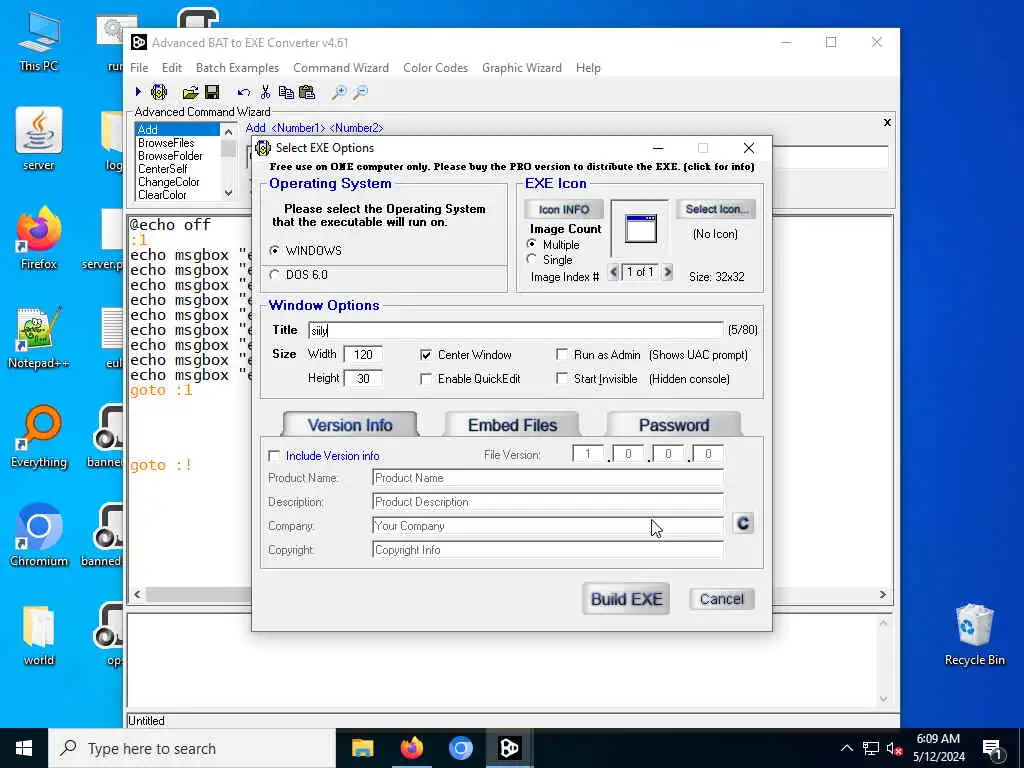Zoom in with the magnifier plus icon
This screenshot has height=768, width=1024.
339,92
